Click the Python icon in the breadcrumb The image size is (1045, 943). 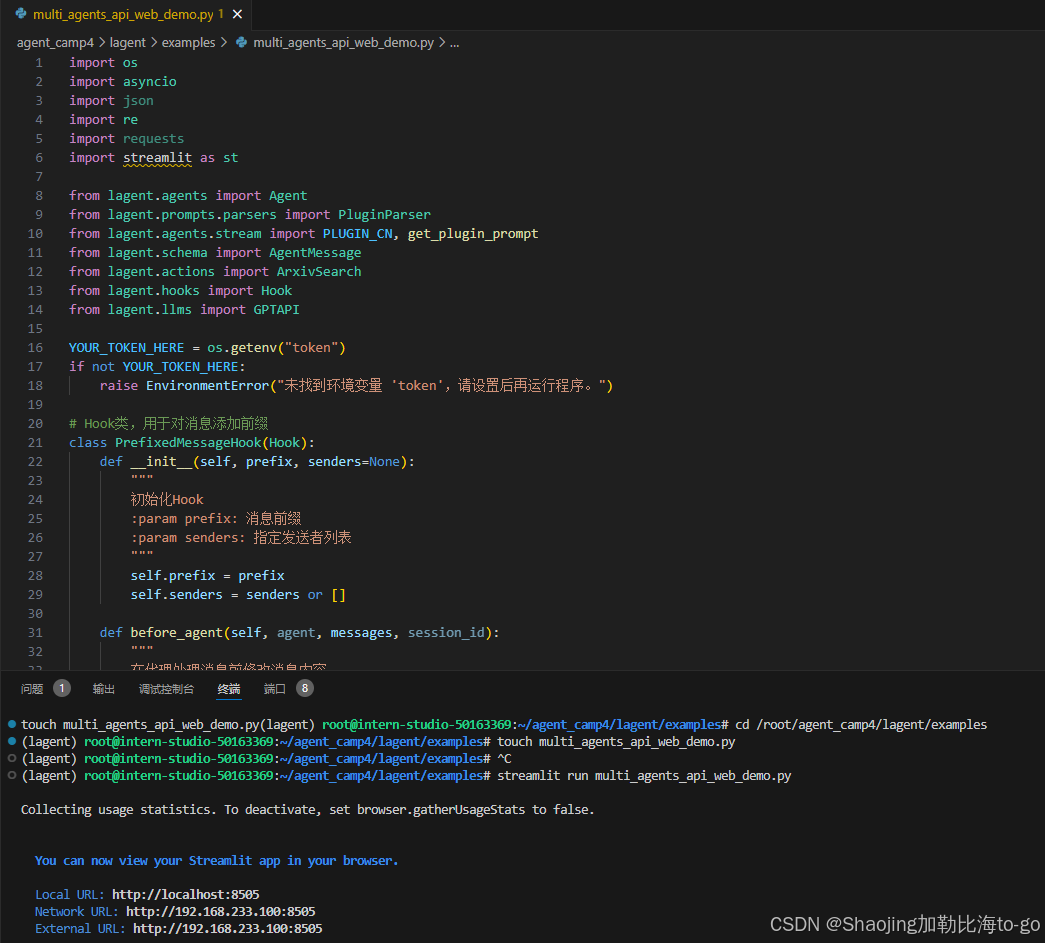coord(241,43)
